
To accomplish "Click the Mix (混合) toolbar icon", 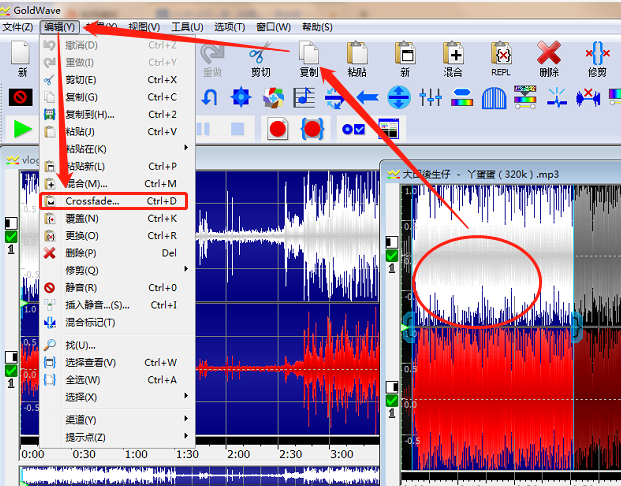I will (453, 58).
